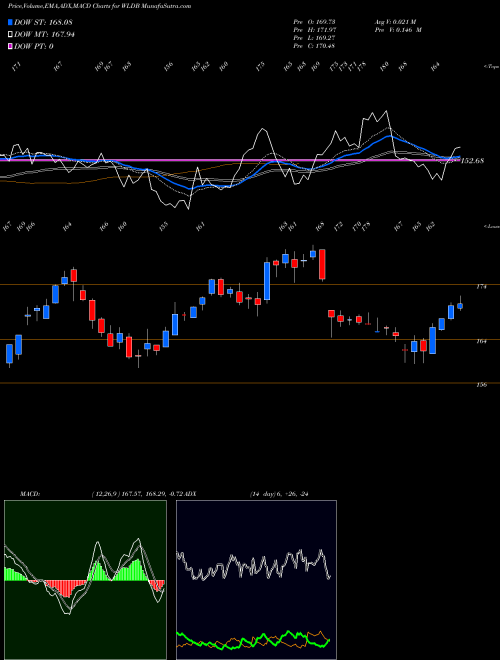Click the MACD histogram chart panel
The height and width of the screenshot is (660, 500).
pyautogui.click(x=85, y=580)
